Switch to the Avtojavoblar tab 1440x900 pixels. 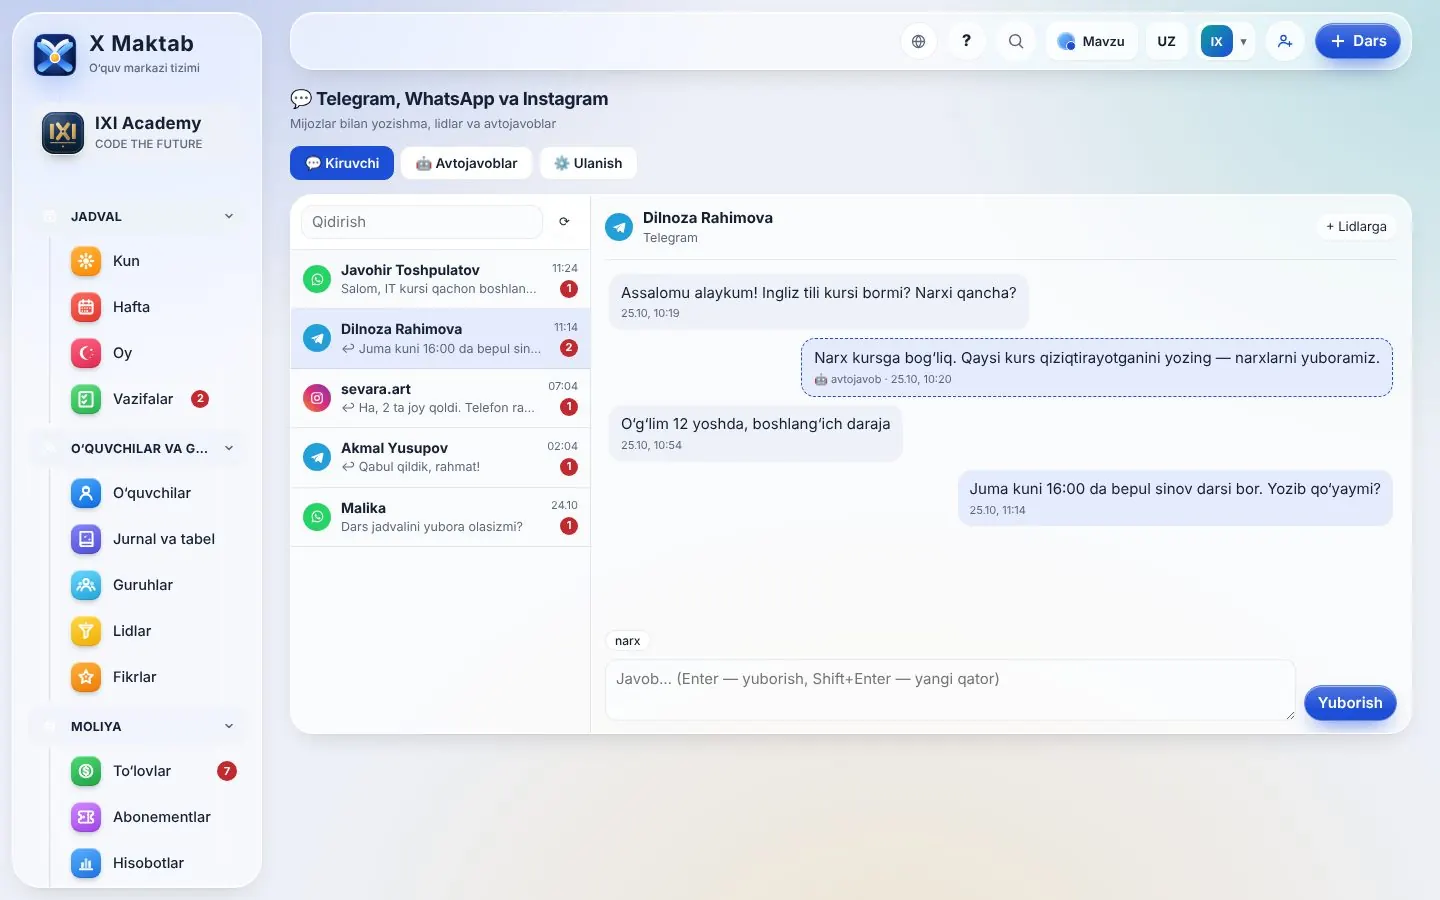(467, 163)
